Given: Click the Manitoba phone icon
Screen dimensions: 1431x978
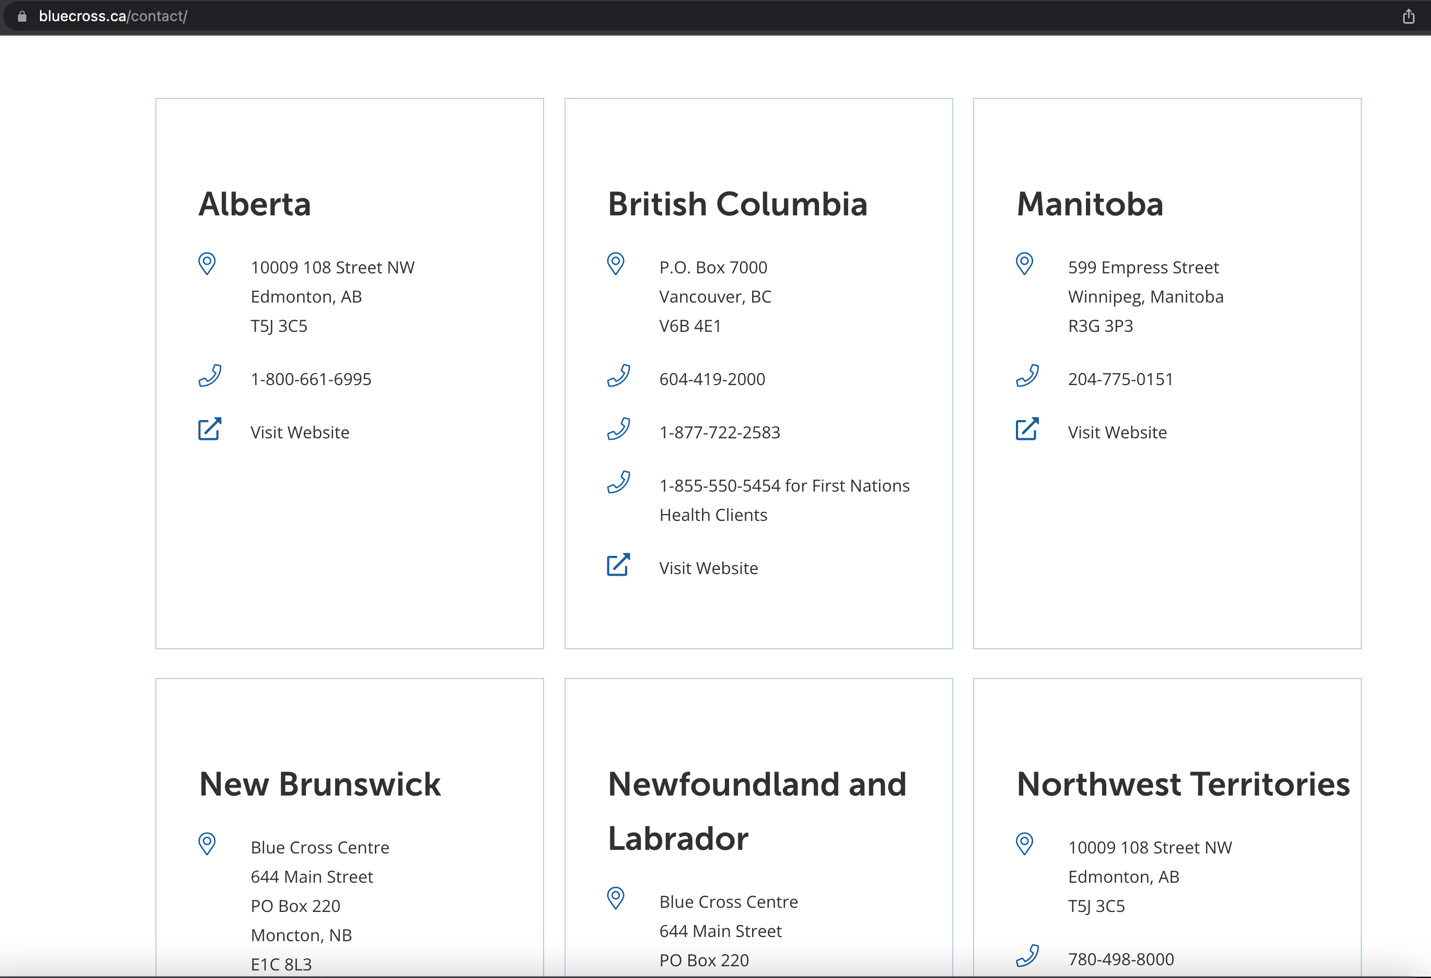Looking at the screenshot, I should tap(1028, 376).
